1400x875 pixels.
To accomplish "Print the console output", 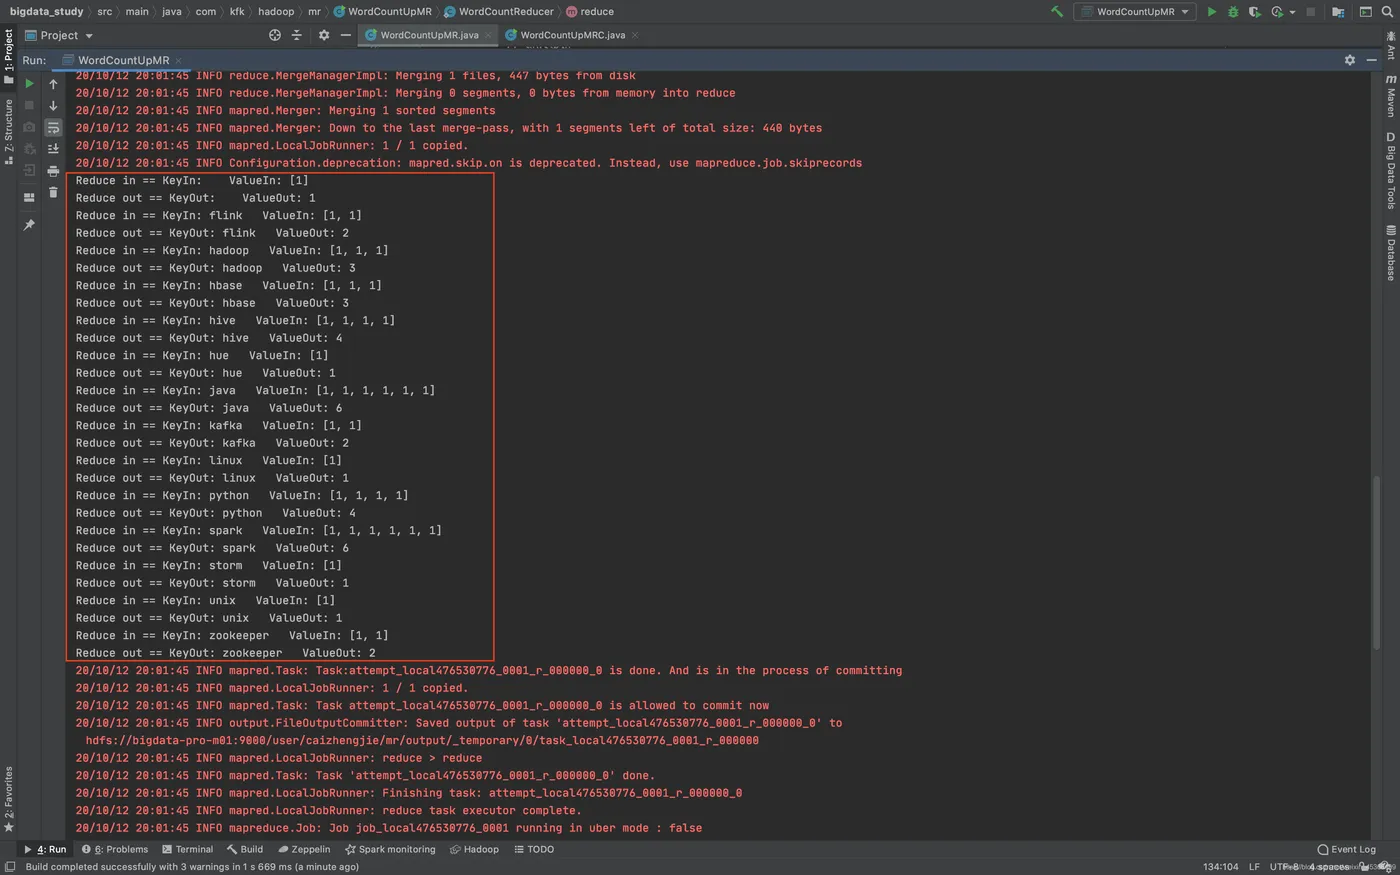I will tap(53, 171).
